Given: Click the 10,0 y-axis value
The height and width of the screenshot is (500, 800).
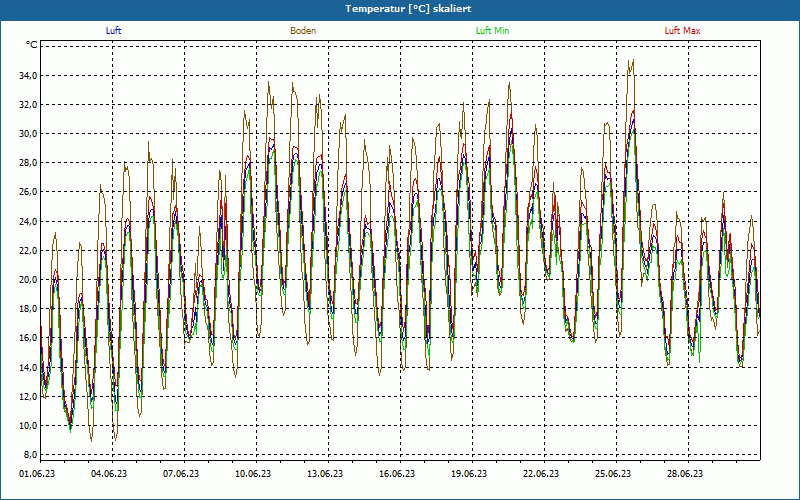Looking at the screenshot, I should (x=28, y=426).
